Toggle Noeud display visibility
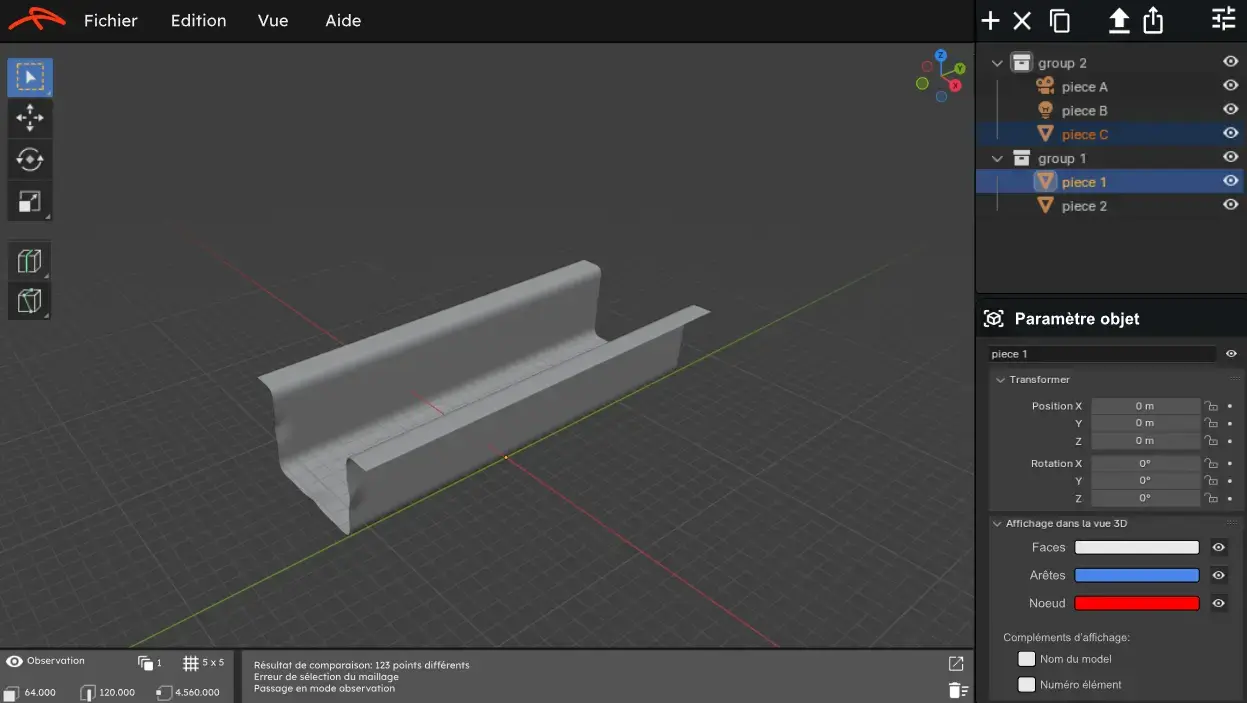 [x=1219, y=603]
